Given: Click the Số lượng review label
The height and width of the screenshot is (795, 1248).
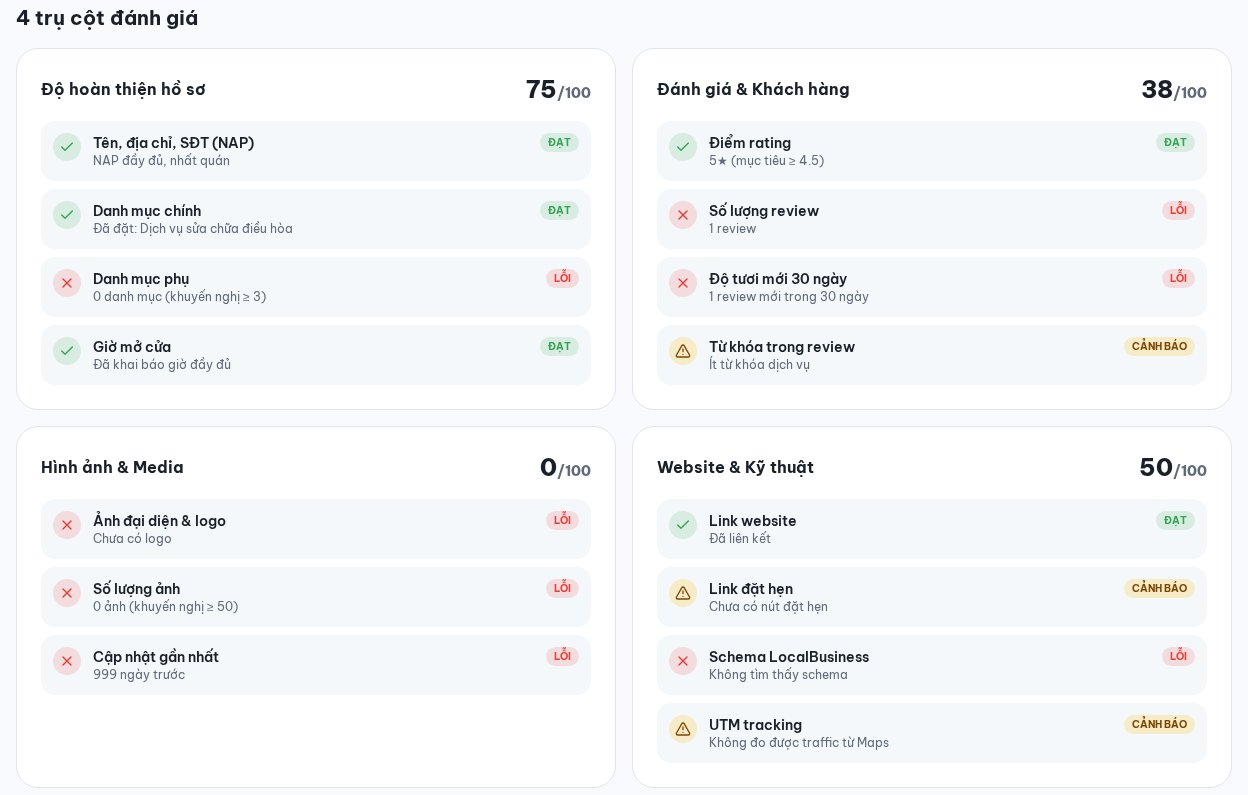Looking at the screenshot, I should pyautogui.click(x=764, y=211).
